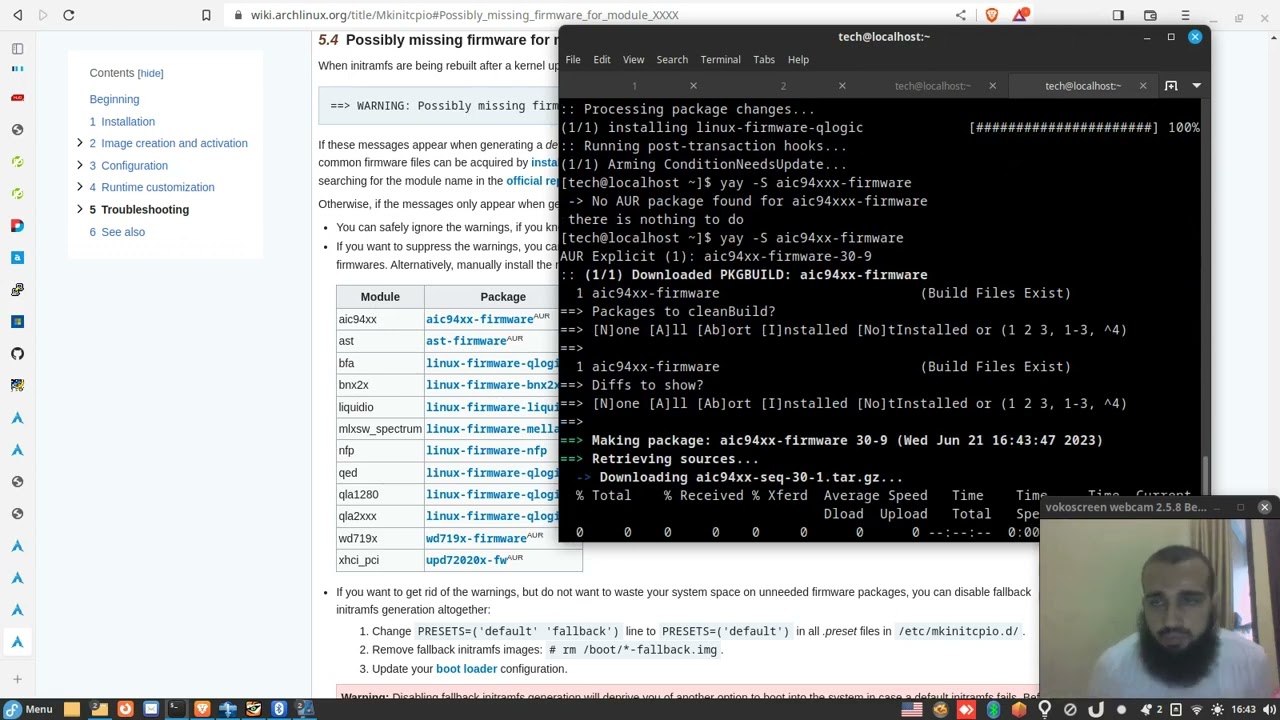Open the Terminal menu
The width and height of the screenshot is (1280, 720).
(x=720, y=59)
